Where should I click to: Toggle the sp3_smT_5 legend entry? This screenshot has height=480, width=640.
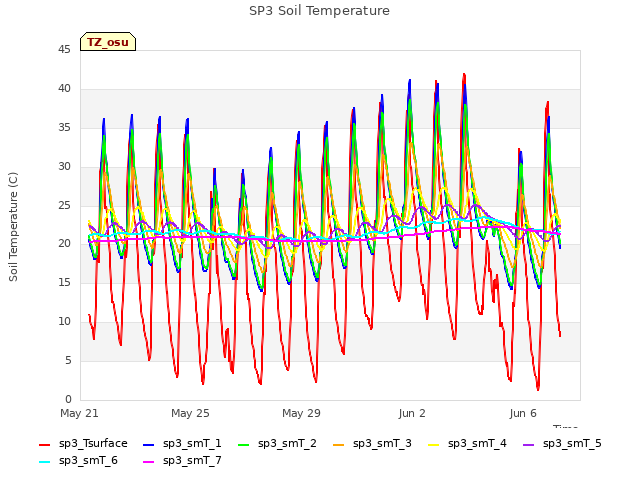click(562, 444)
